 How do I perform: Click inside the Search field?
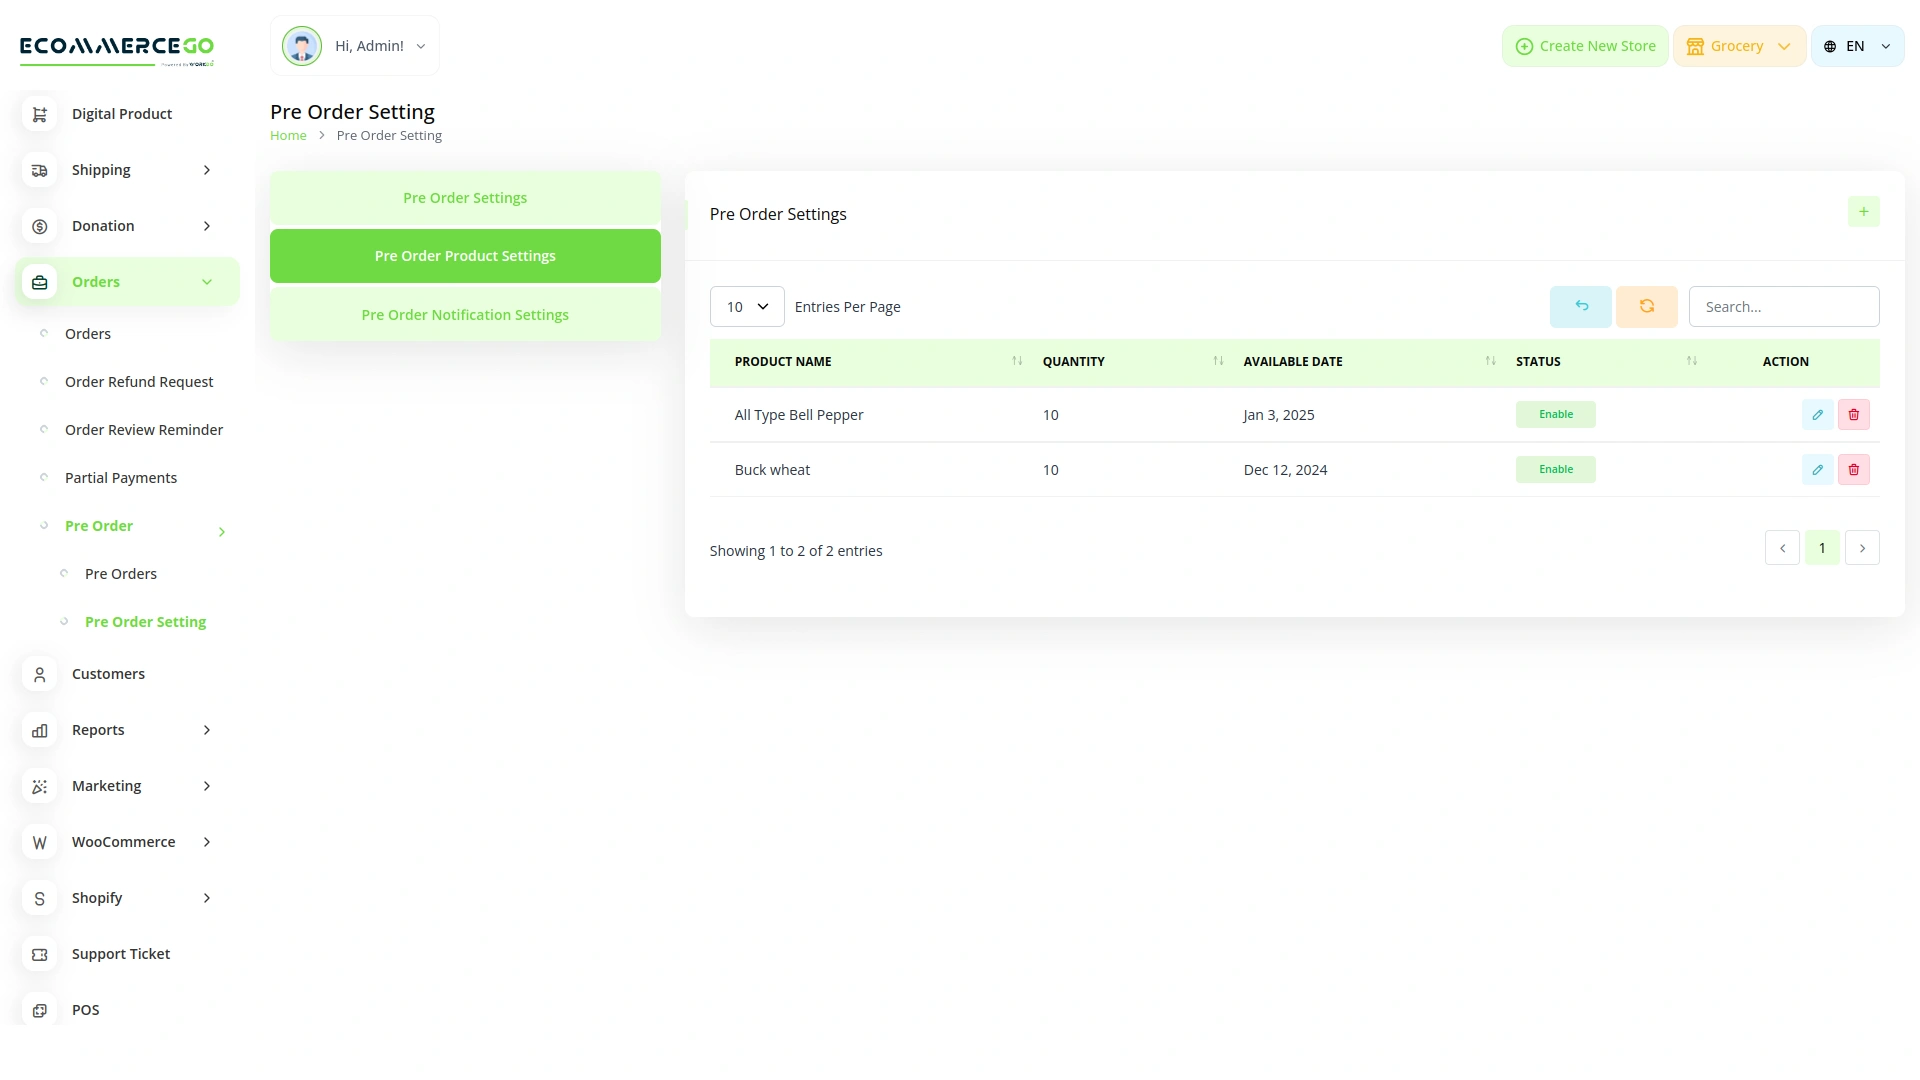click(x=1784, y=306)
